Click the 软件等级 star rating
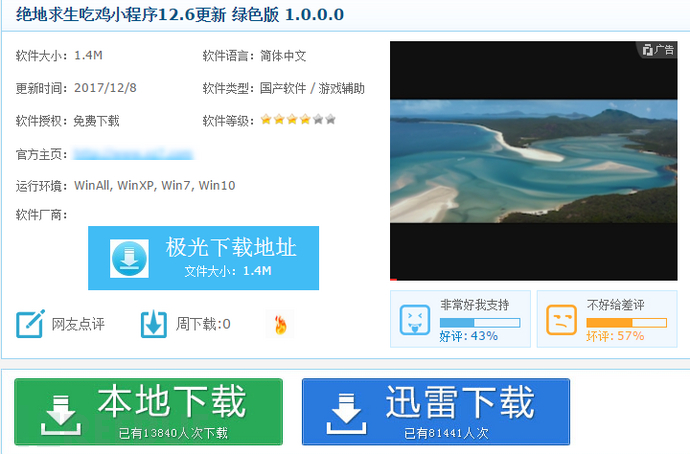This screenshot has width=690, height=454. (298, 120)
